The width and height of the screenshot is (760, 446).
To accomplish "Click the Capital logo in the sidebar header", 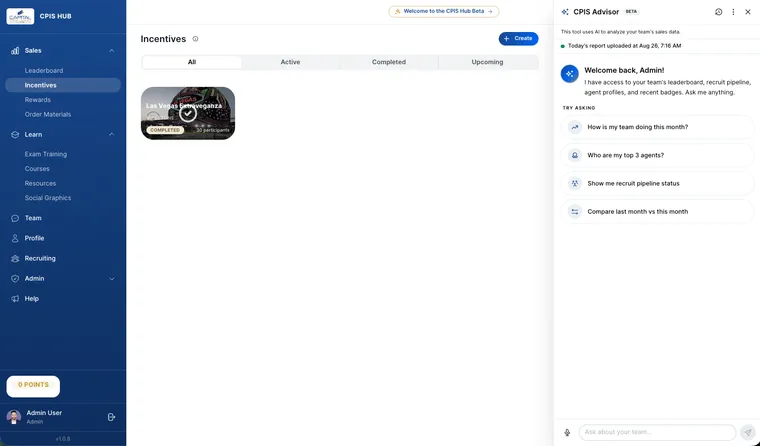I will tap(20, 16).
